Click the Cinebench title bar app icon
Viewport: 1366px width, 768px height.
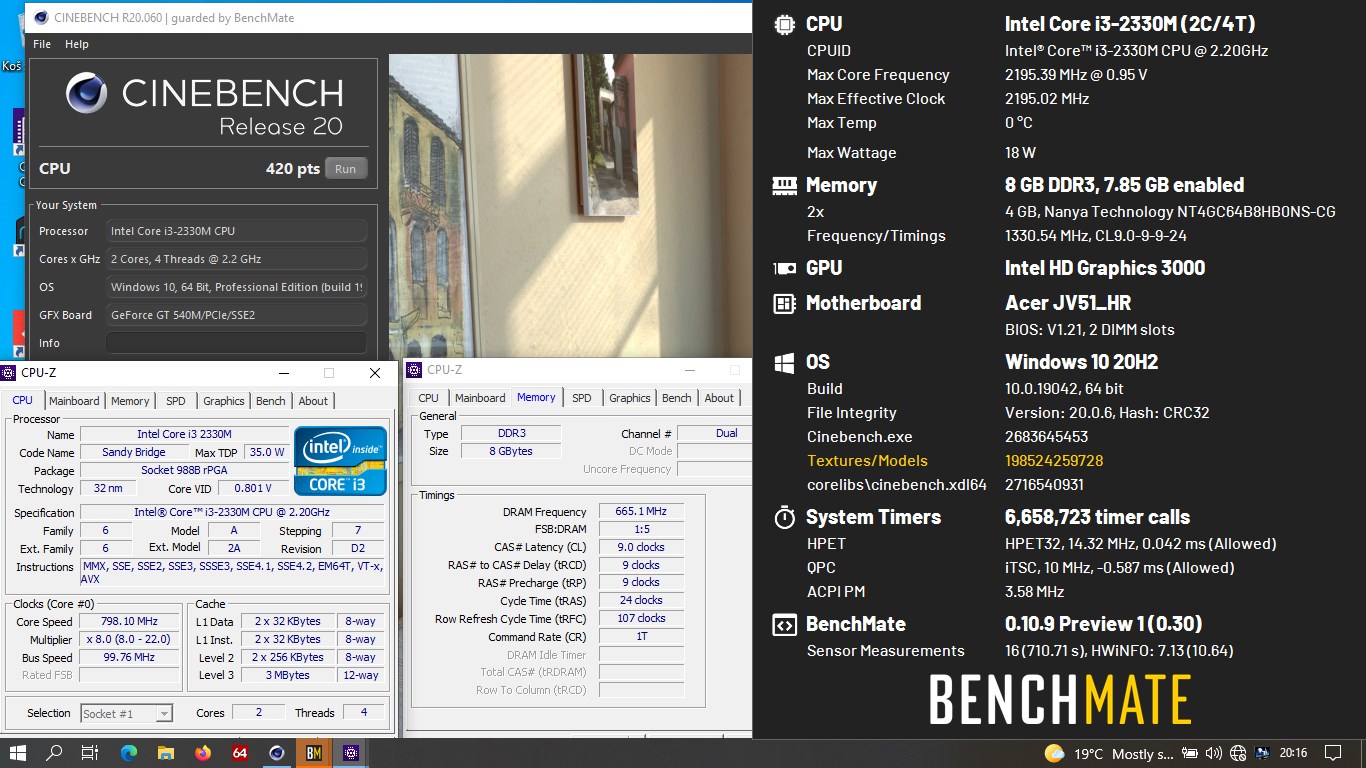tap(39, 17)
